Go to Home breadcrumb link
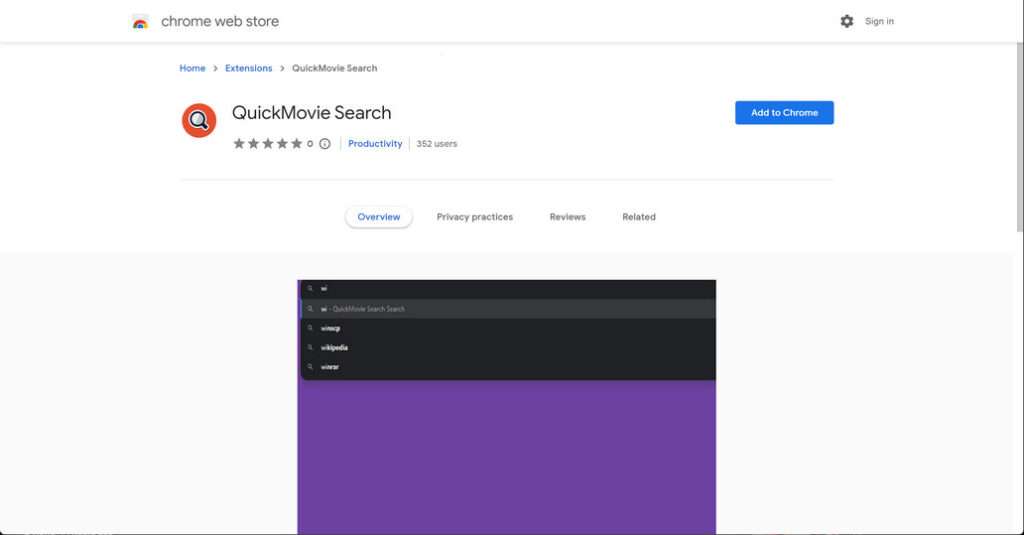This screenshot has width=1024, height=535. pyautogui.click(x=192, y=68)
